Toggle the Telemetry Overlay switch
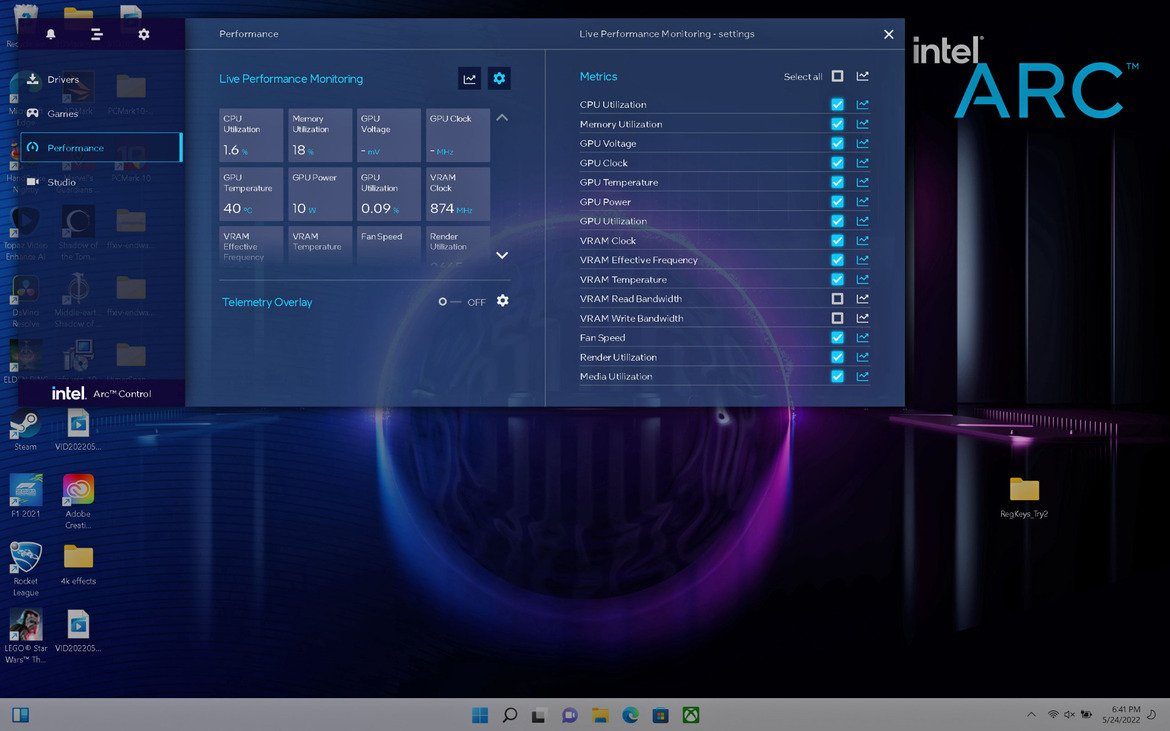 (450, 302)
